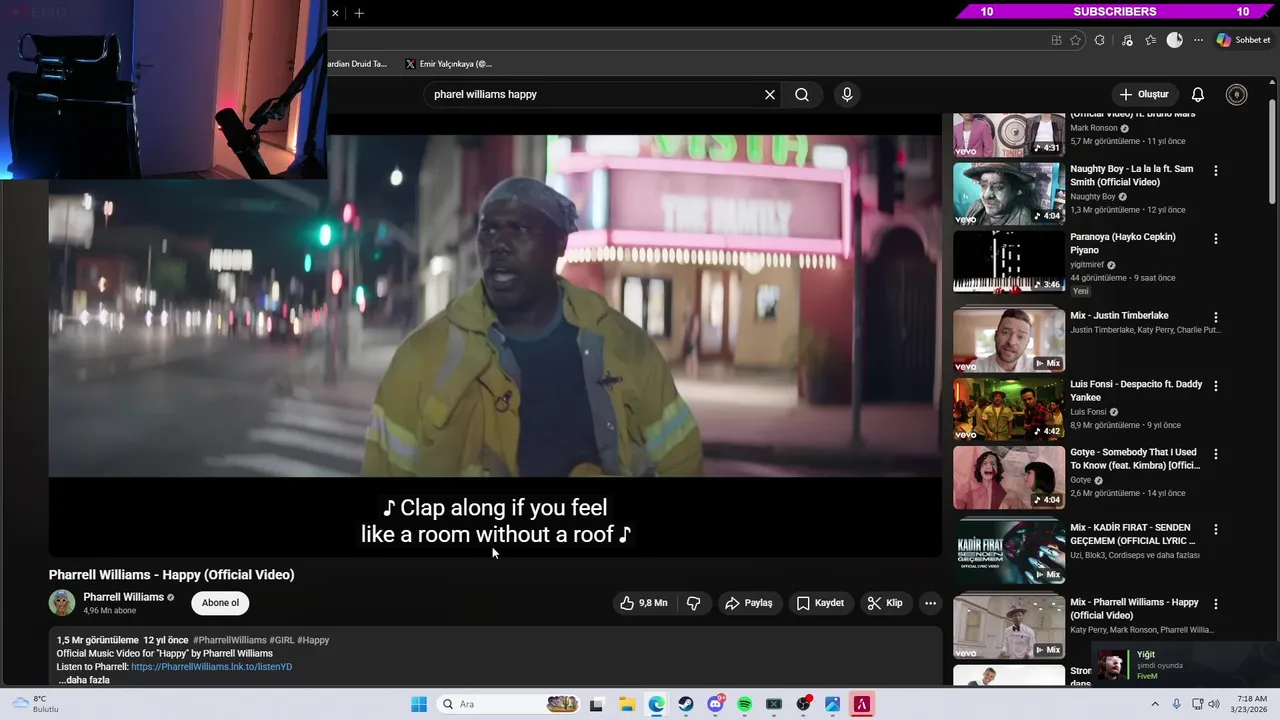
Task: Start voice search with the microphone icon
Action: pos(847,94)
